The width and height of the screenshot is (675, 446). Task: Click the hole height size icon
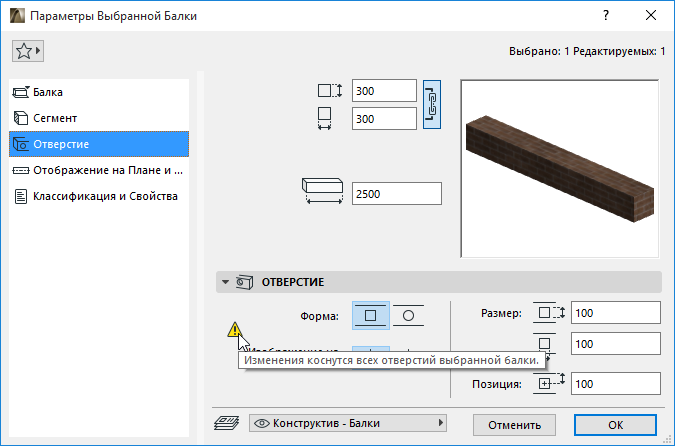coord(549,313)
